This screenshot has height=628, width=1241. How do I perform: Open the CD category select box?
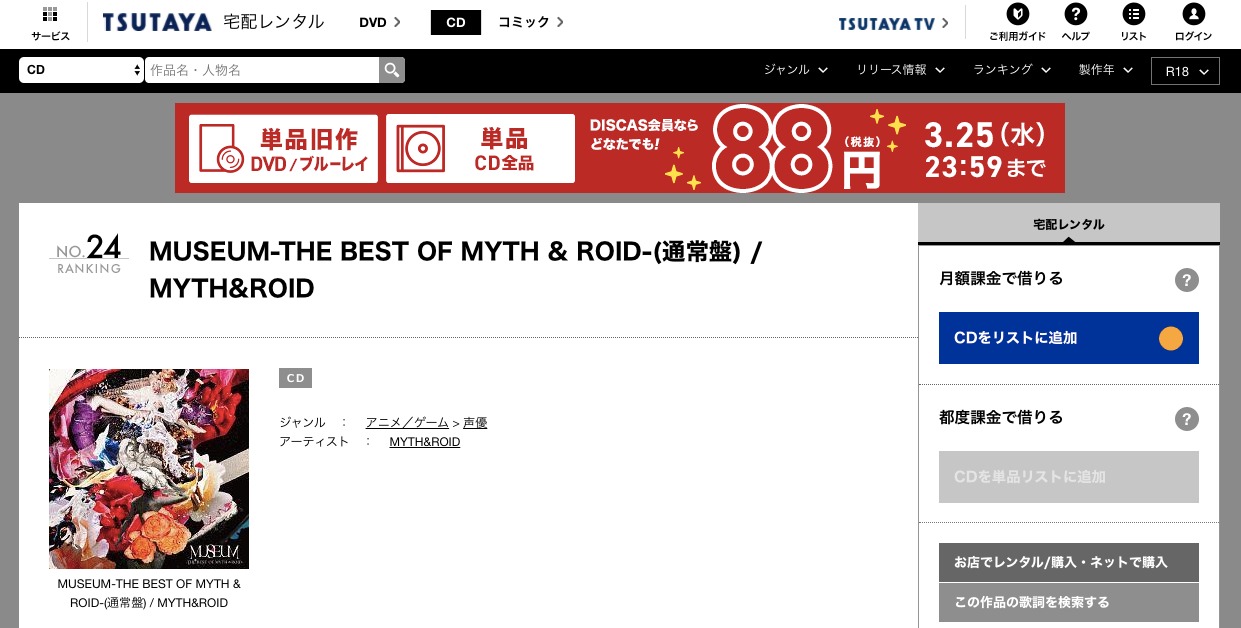click(82, 70)
